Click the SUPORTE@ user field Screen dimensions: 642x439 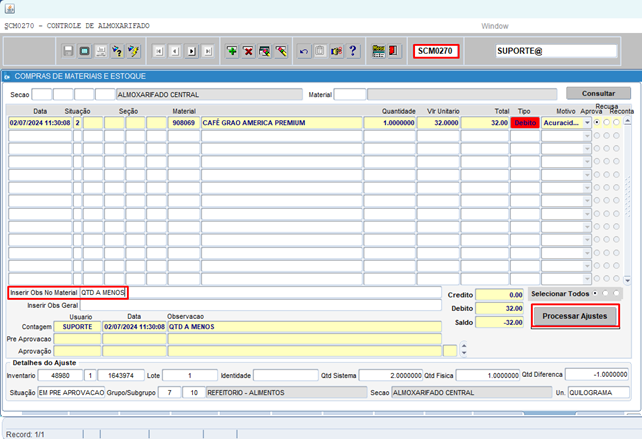pyautogui.click(x=556, y=51)
